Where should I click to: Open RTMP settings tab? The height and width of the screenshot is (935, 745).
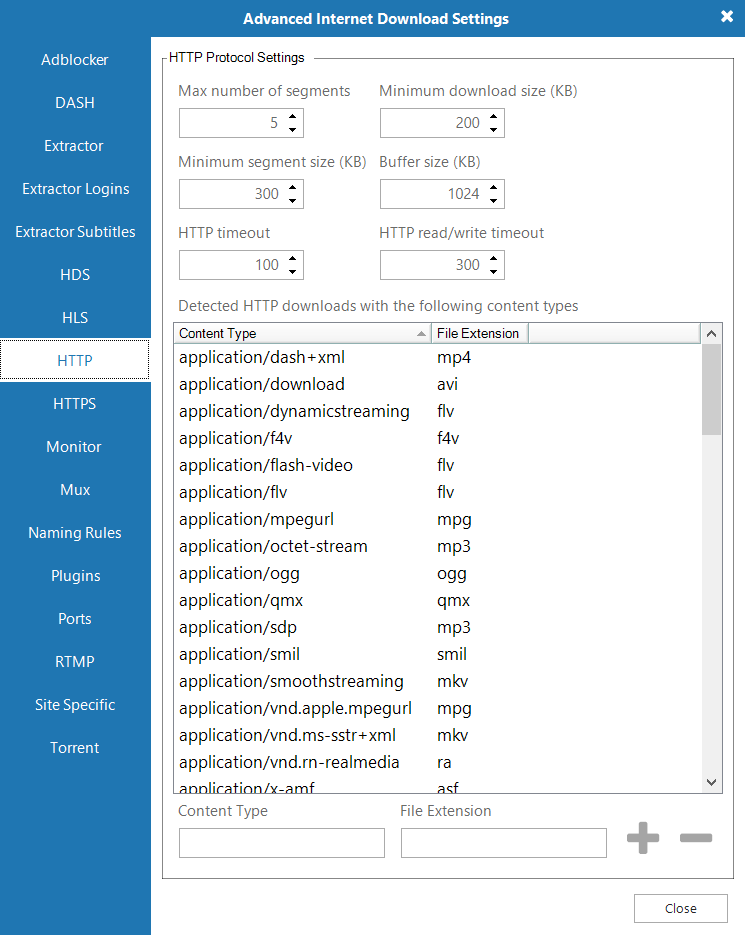(x=75, y=661)
